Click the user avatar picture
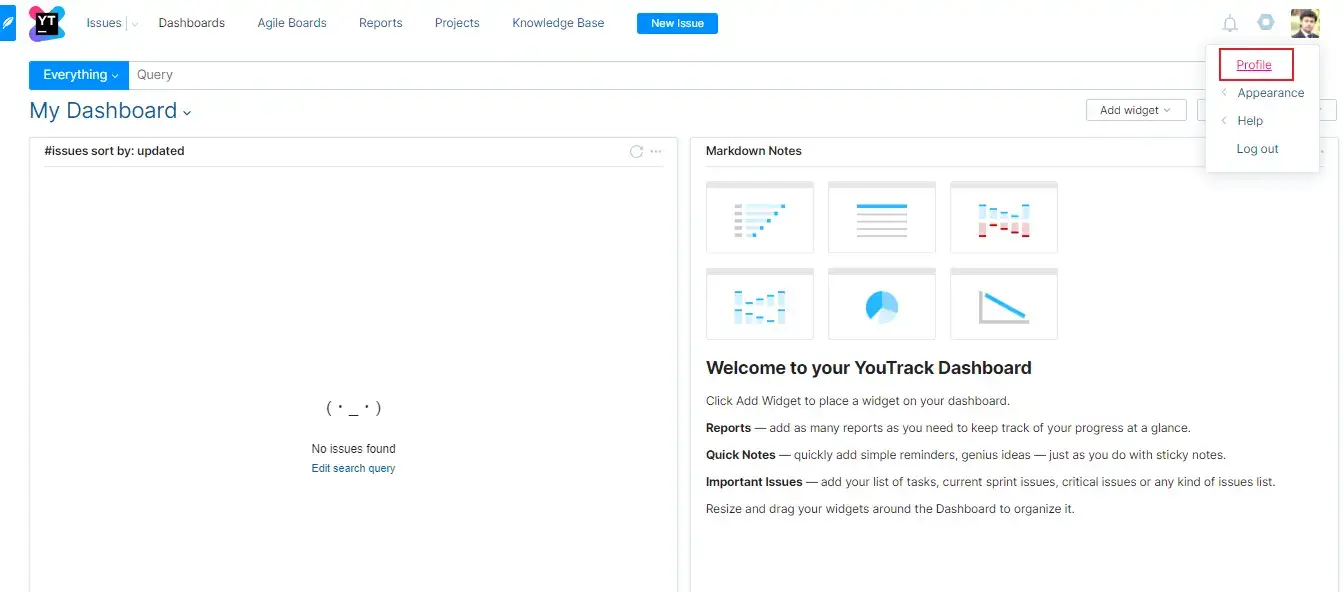1343x592 pixels. coord(1305,23)
